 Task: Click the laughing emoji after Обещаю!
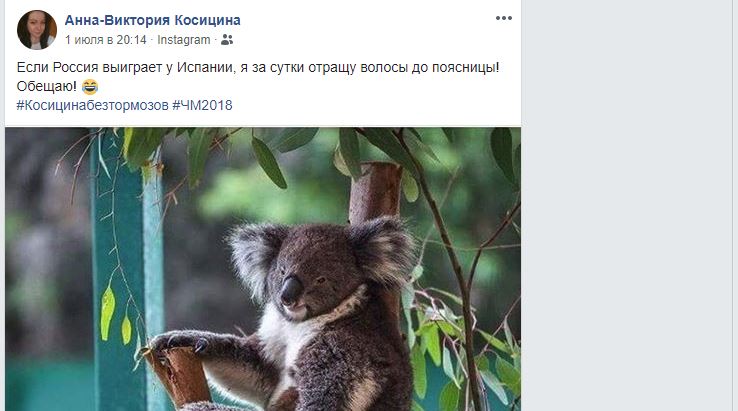pos(90,87)
